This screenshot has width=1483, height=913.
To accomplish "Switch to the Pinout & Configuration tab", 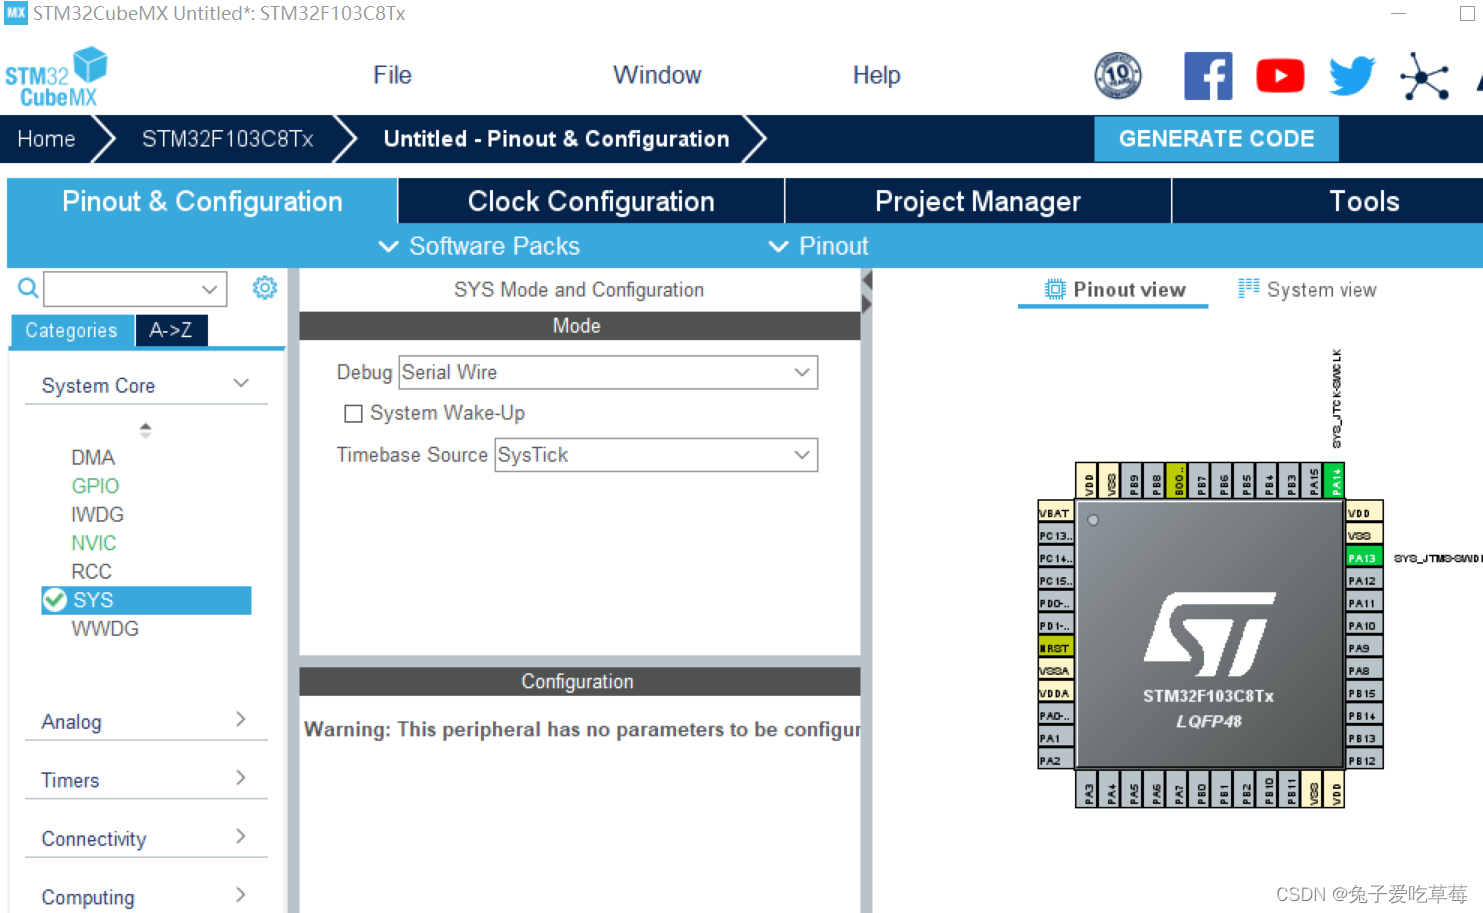I will (x=202, y=201).
